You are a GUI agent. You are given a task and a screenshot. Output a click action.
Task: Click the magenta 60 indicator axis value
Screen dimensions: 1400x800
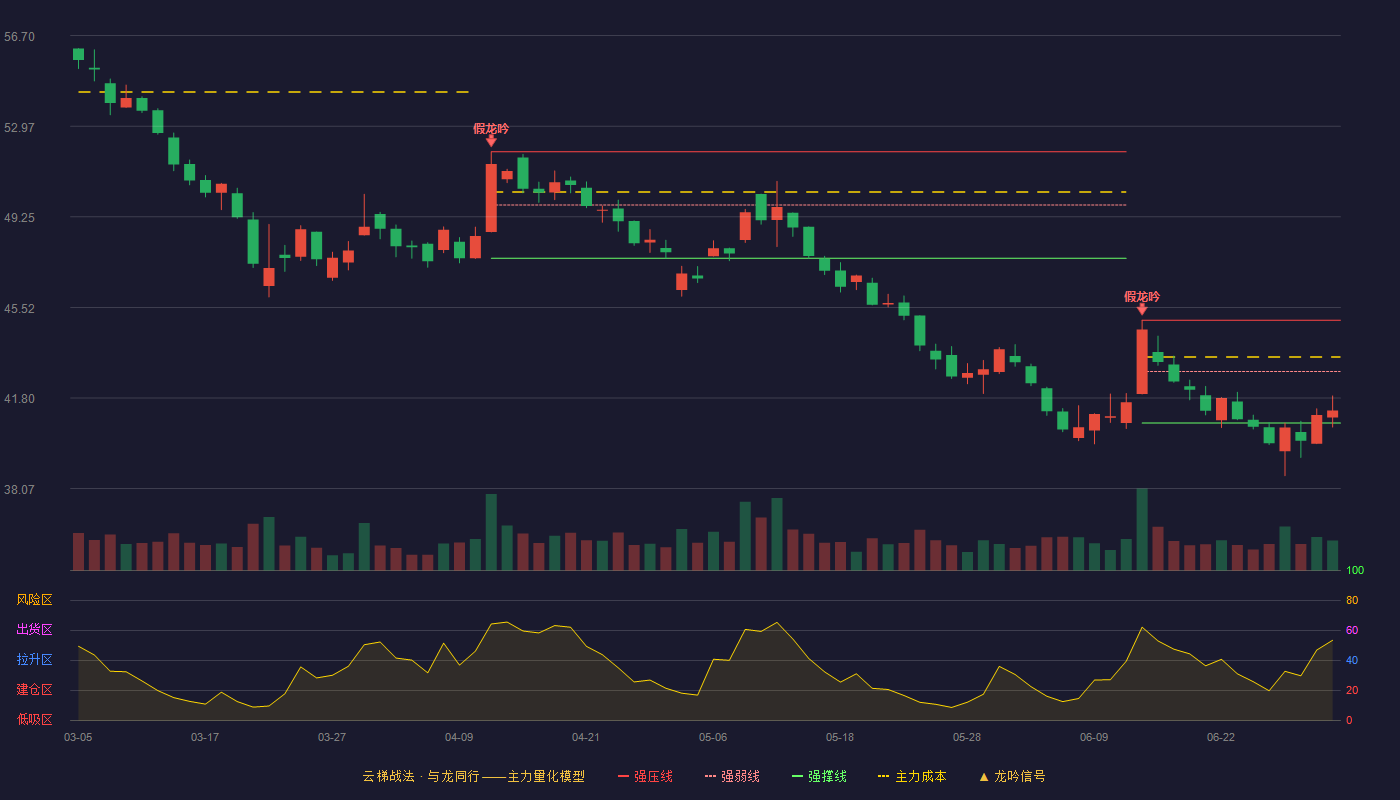(1352, 630)
